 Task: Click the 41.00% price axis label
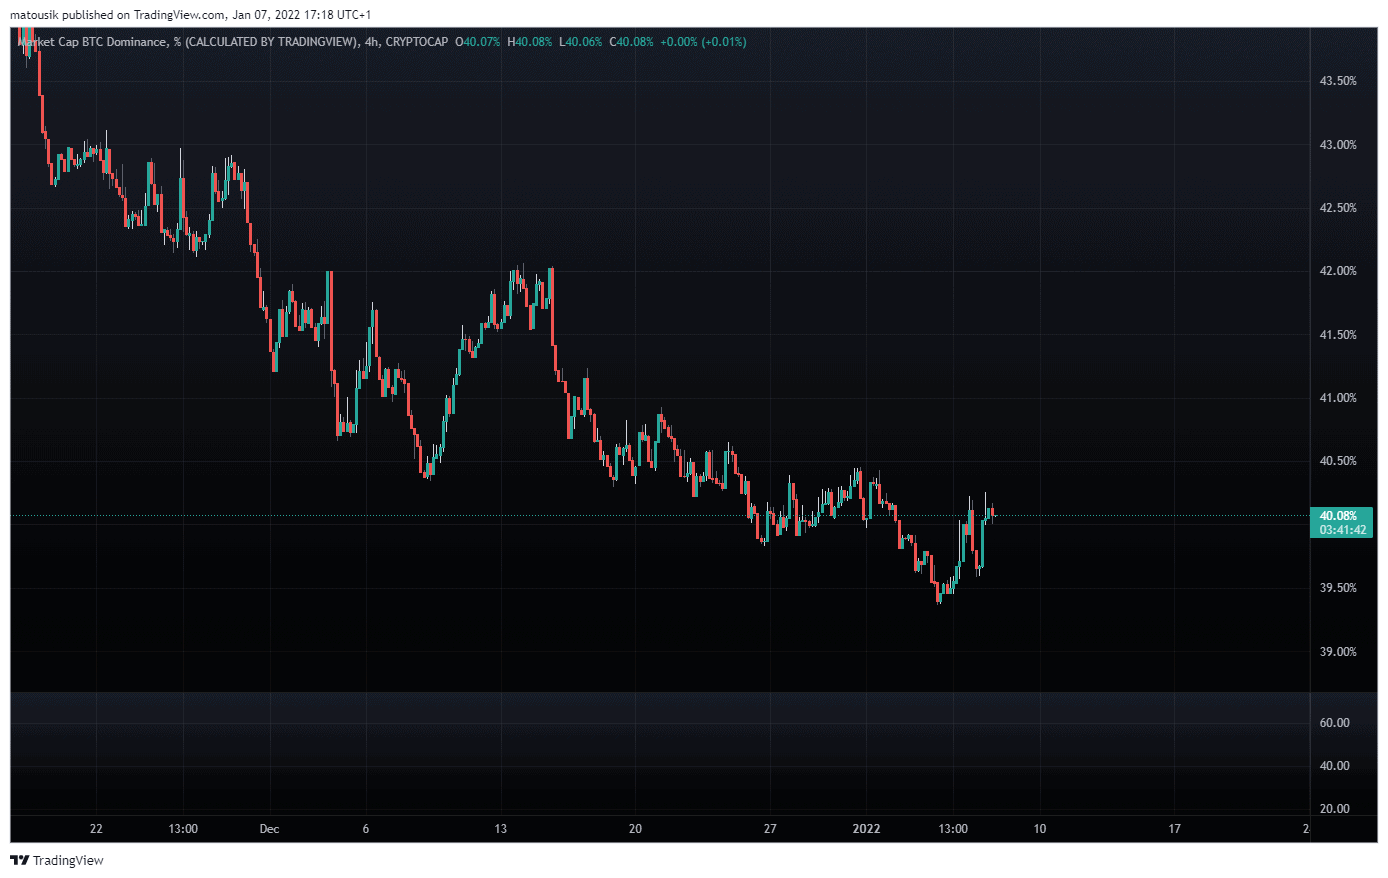[1338, 398]
